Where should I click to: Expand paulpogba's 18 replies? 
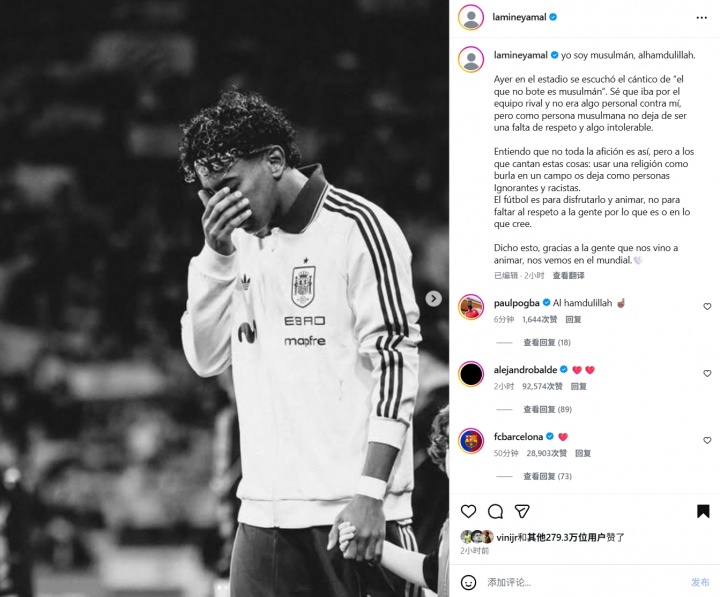click(x=546, y=343)
